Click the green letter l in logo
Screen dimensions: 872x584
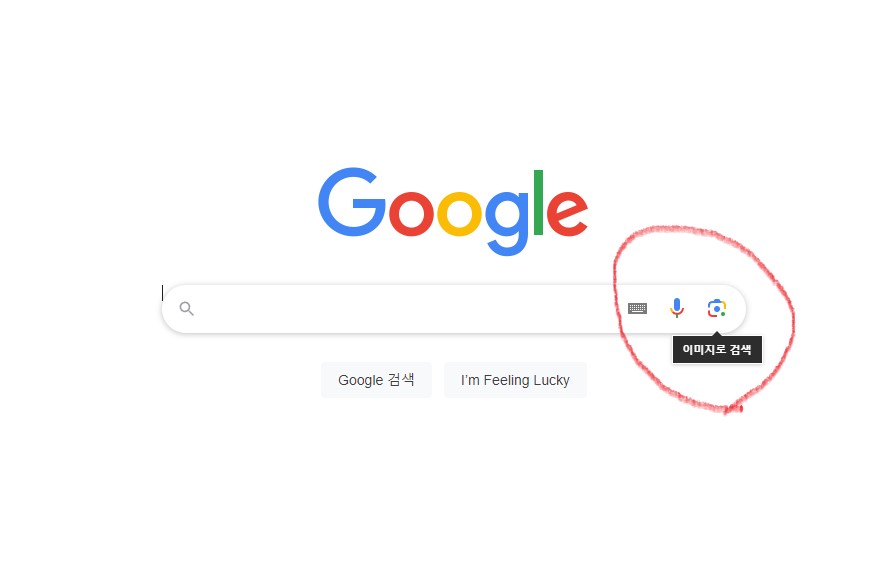coord(538,202)
